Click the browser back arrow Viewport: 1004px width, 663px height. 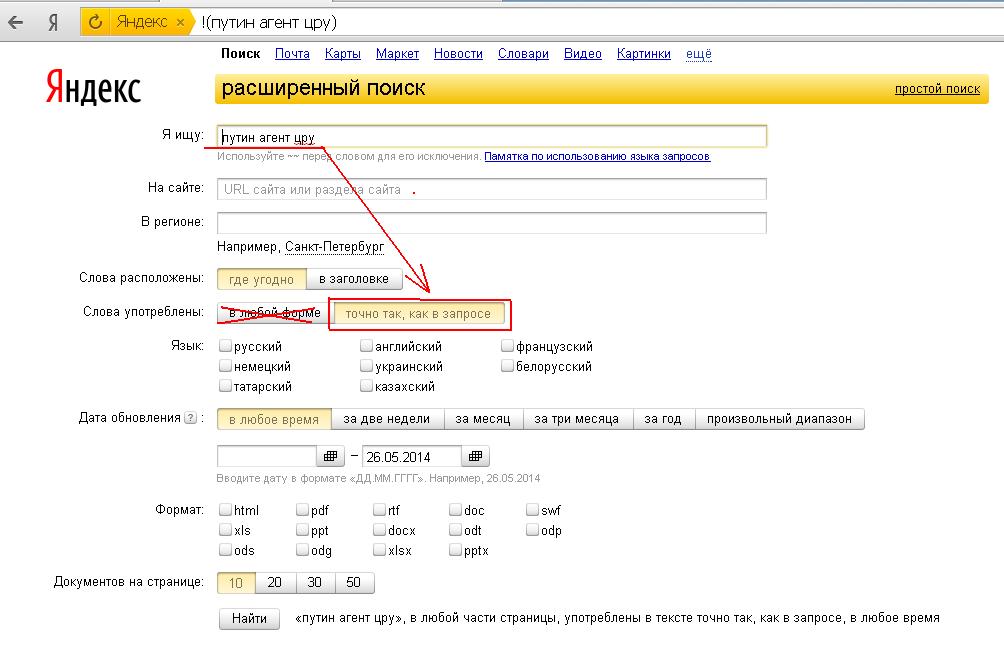pyautogui.click(x=15, y=23)
